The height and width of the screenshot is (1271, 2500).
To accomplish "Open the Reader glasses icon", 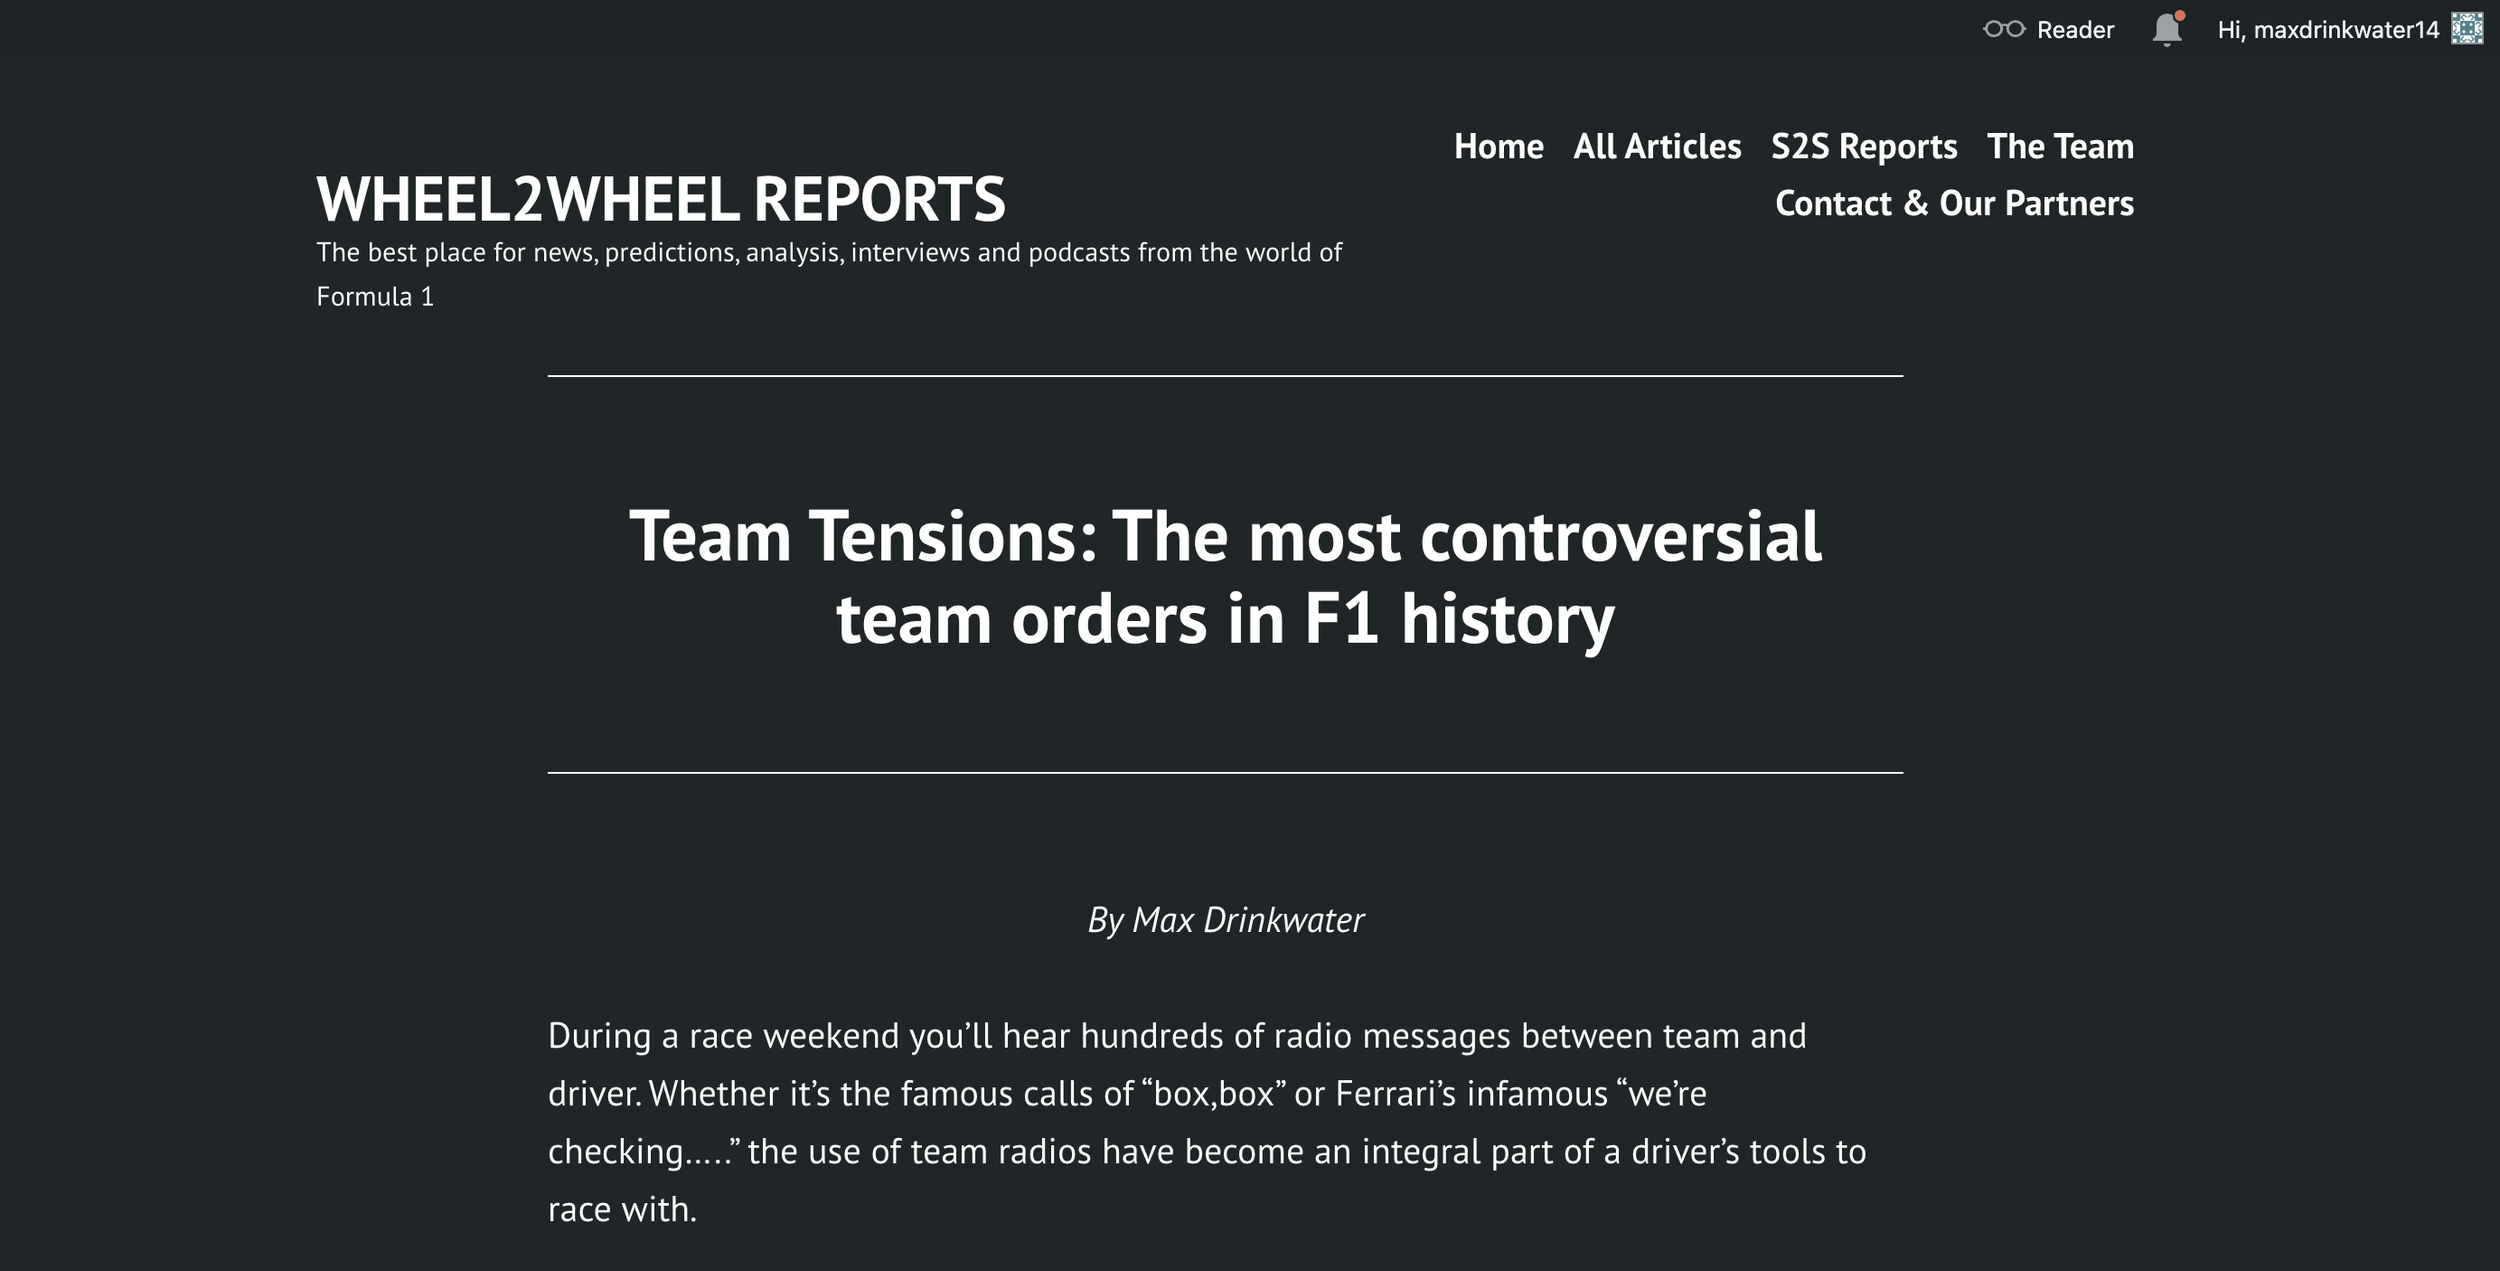I will click(2004, 29).
